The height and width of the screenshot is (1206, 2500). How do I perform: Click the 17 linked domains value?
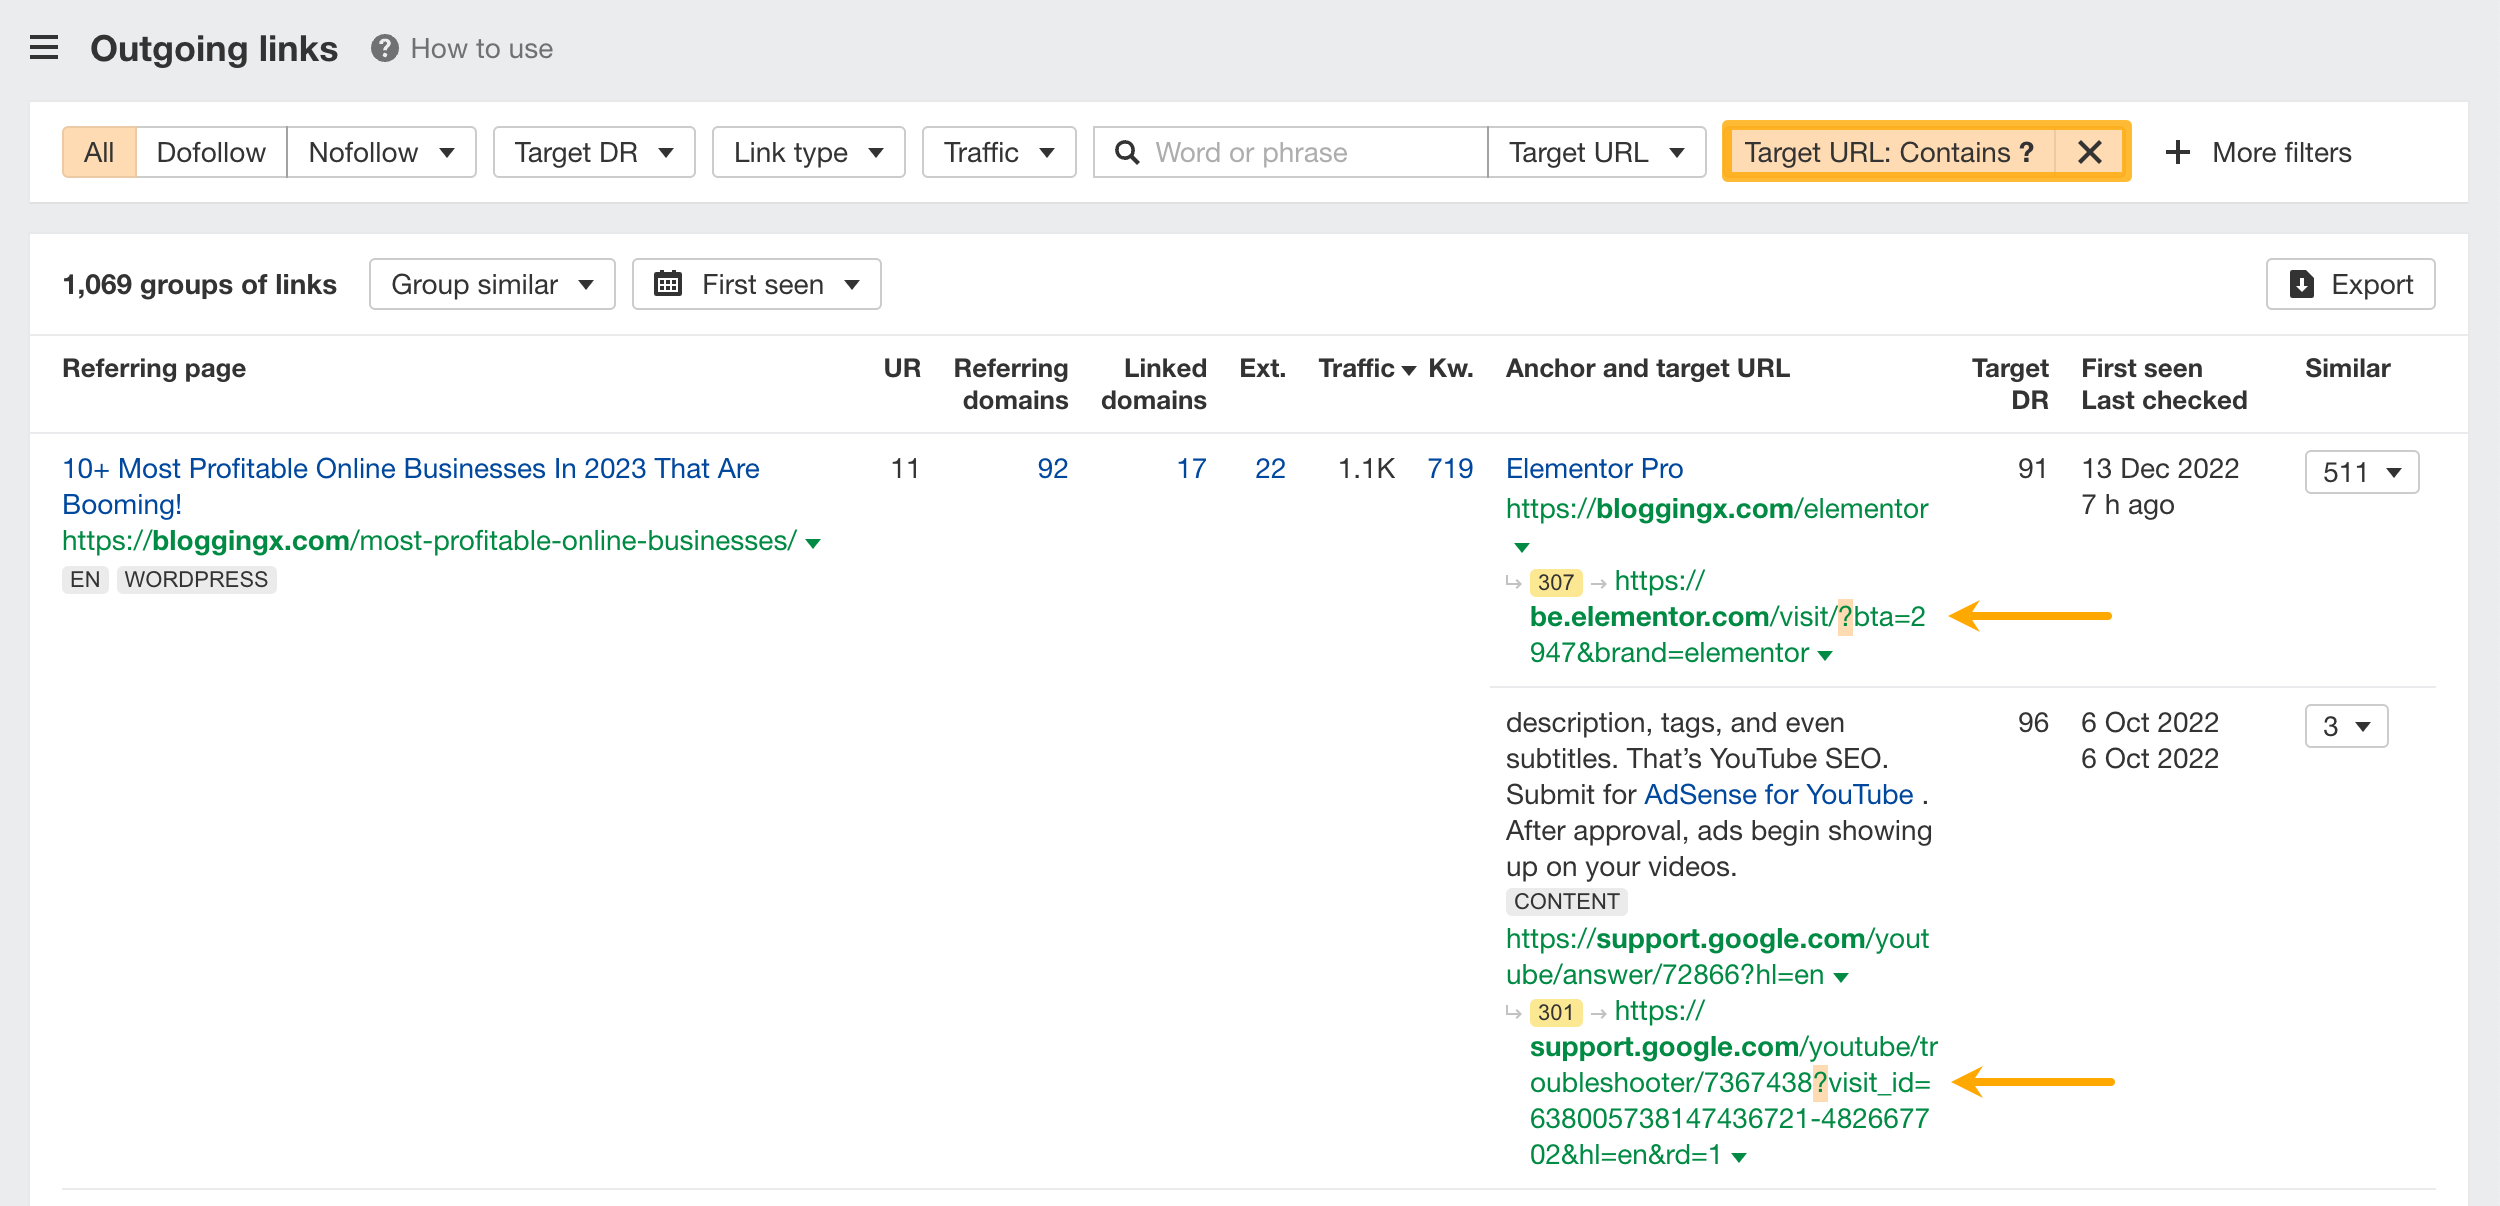(1191, 468)
